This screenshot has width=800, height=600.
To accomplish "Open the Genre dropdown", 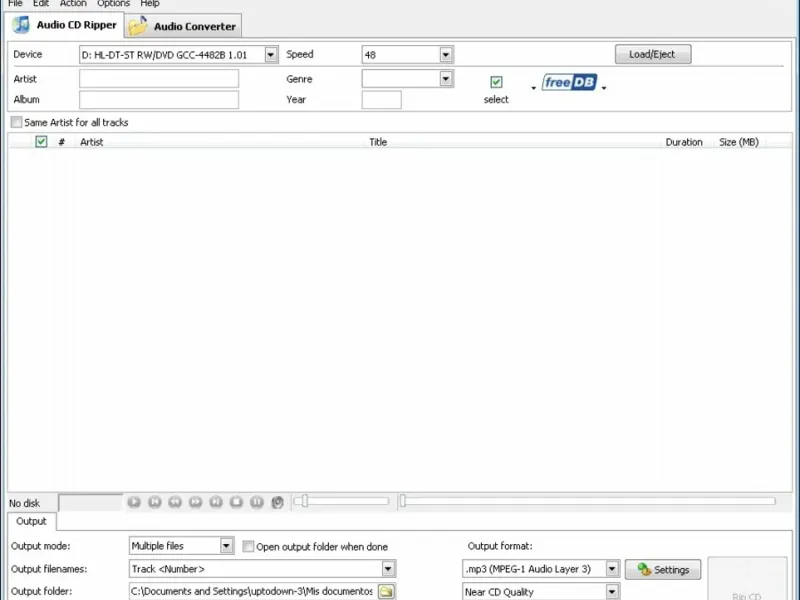I will (x=446, y=79).
